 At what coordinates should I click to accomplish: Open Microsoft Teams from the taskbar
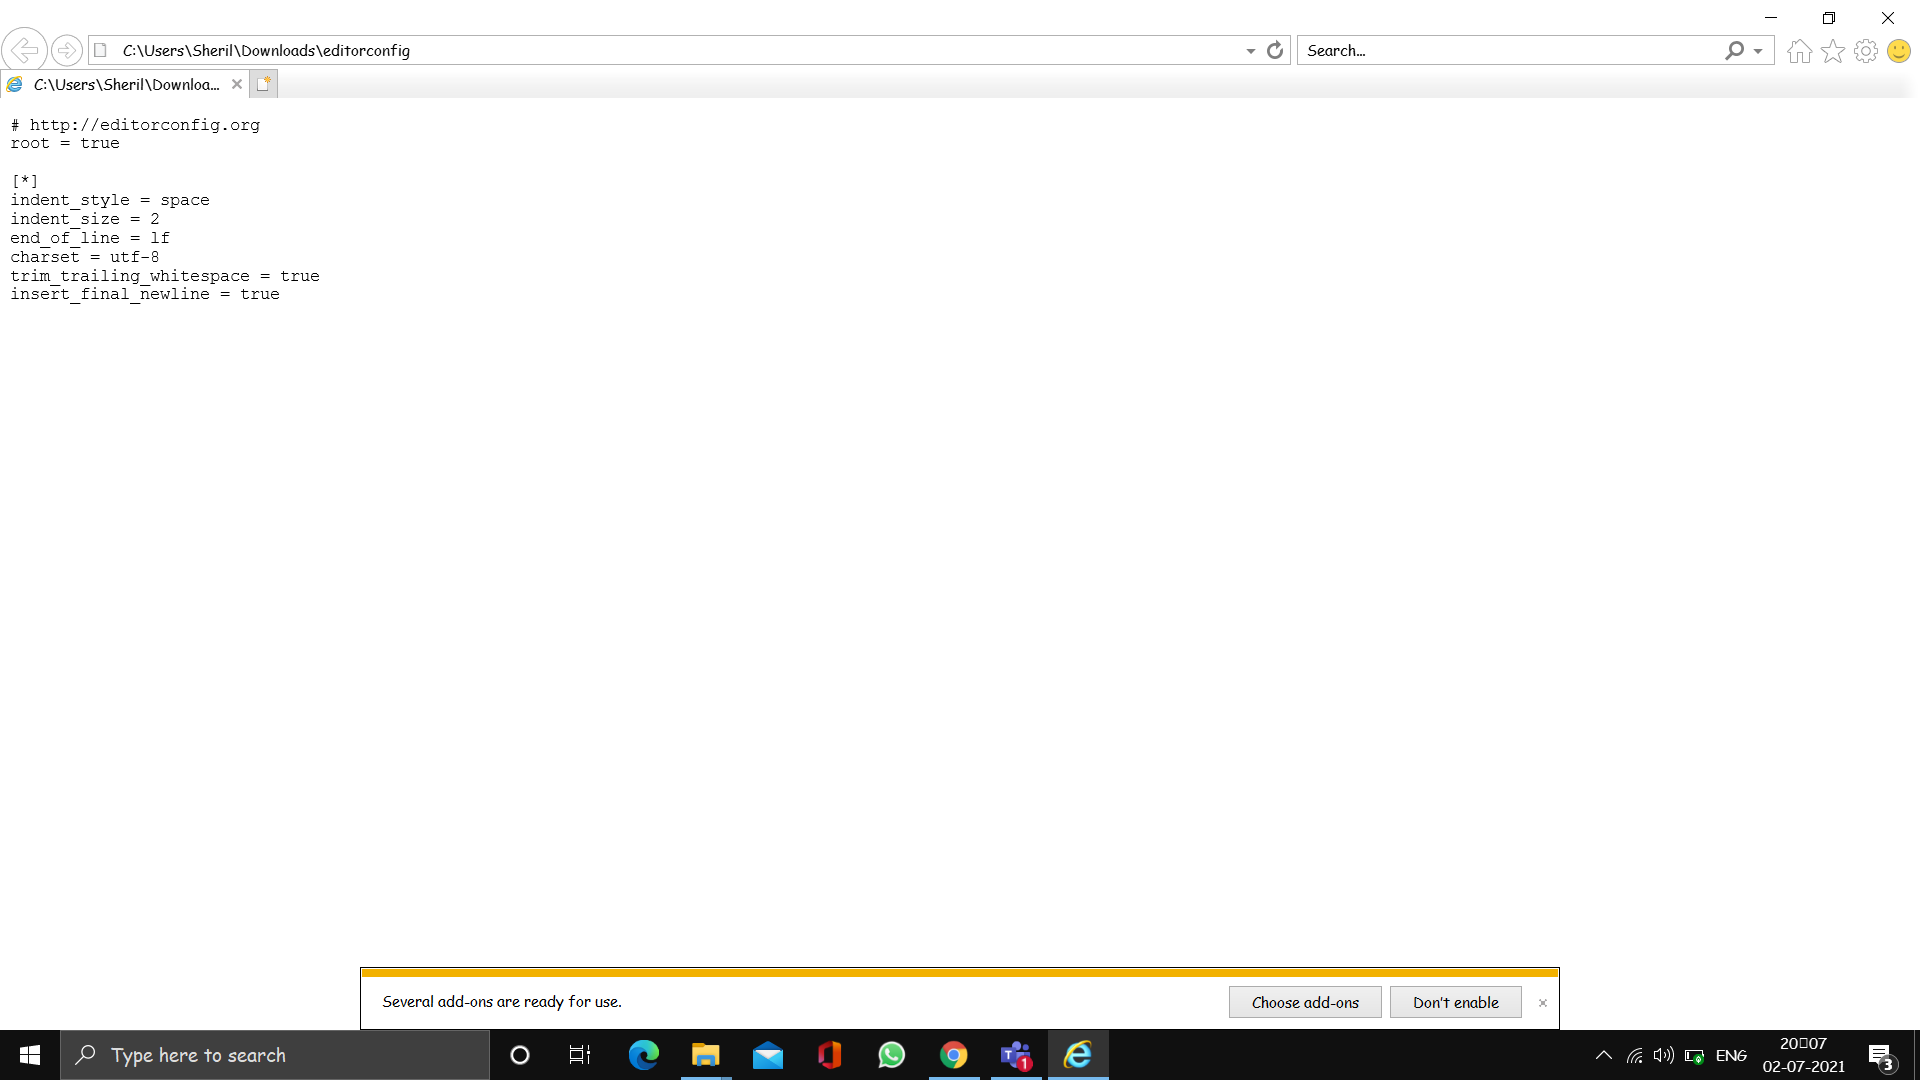1016,1055
